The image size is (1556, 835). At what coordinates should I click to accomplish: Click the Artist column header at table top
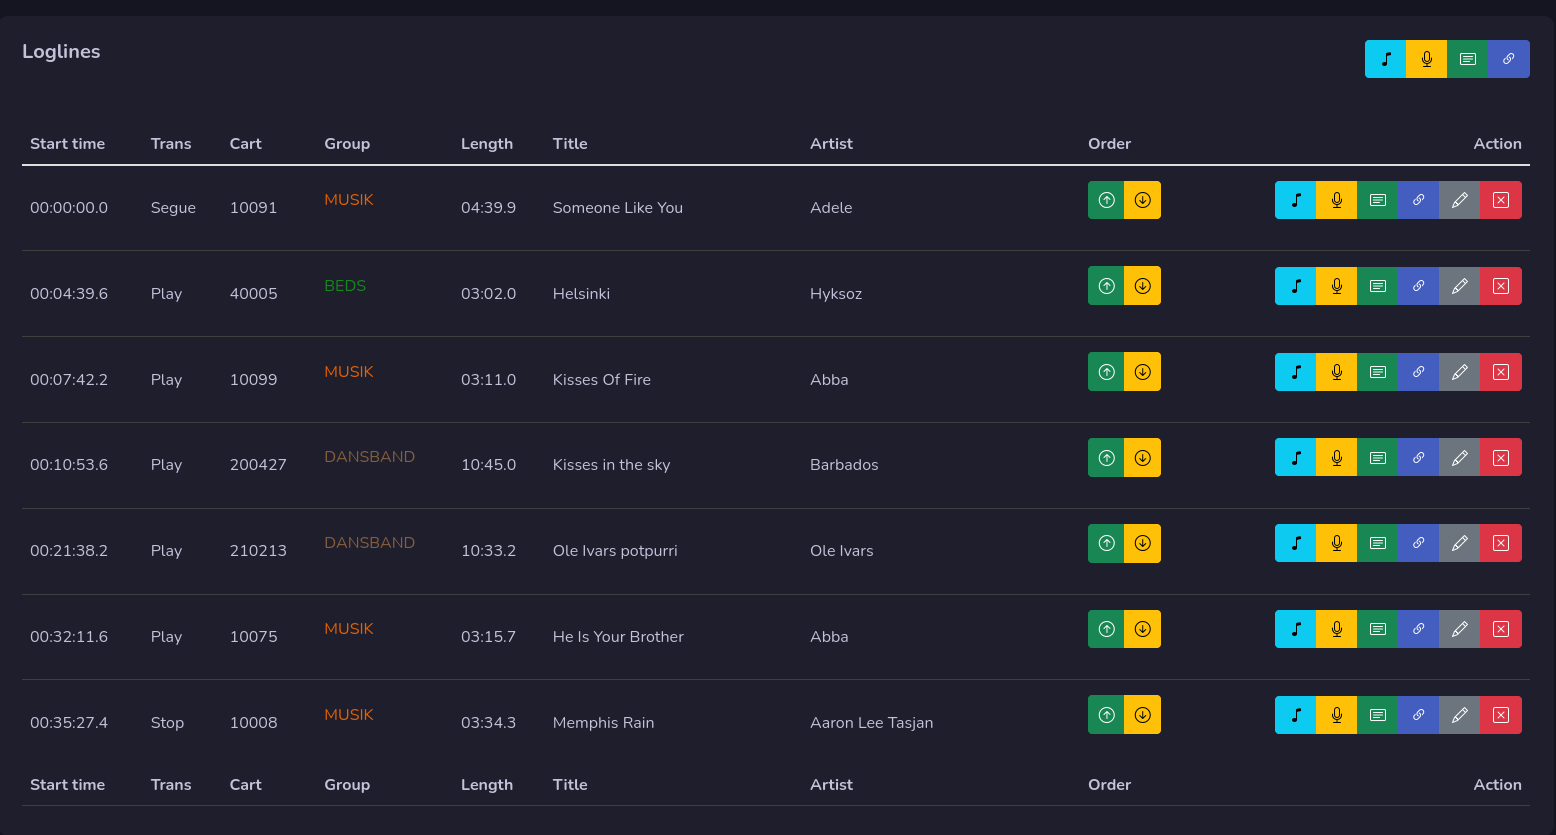(x=831, y=144)
